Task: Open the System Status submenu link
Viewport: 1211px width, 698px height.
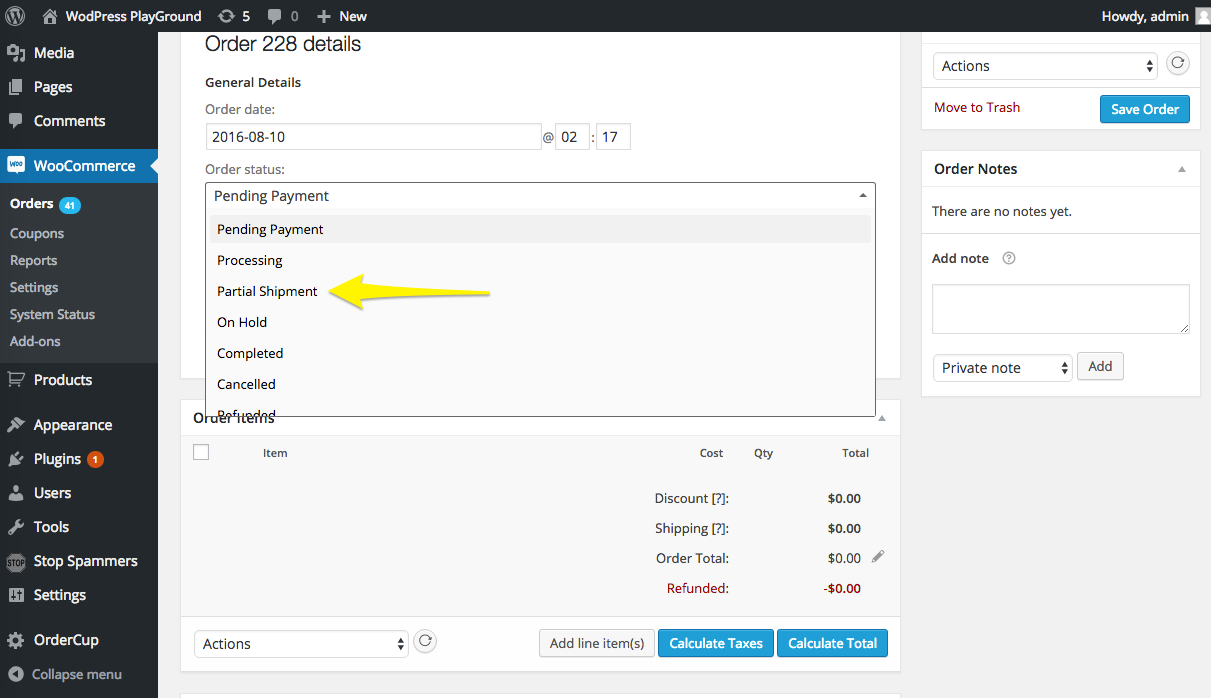Action: coord(53,314)
